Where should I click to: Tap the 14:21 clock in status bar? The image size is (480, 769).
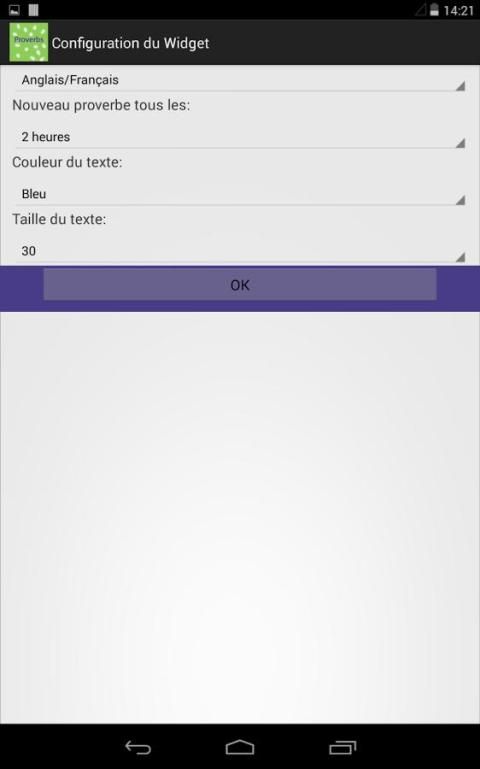click(x=458, y=10)
